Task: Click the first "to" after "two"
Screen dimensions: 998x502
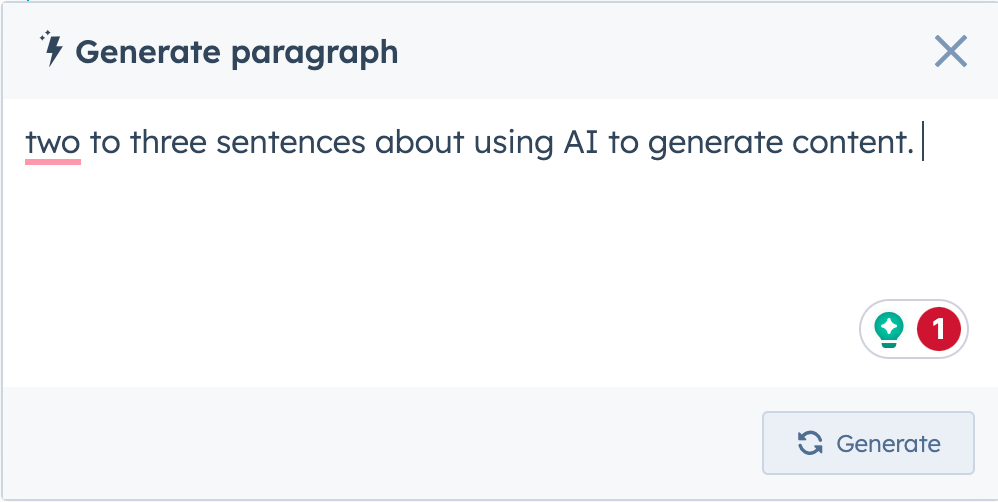Action: (105, 144)
